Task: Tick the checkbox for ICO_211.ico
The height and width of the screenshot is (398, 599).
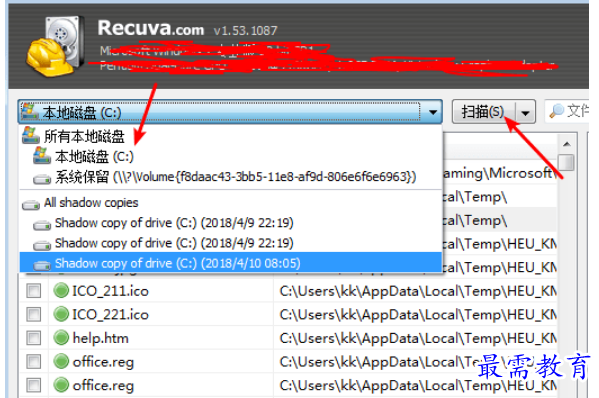Action: tap(34, 291)
